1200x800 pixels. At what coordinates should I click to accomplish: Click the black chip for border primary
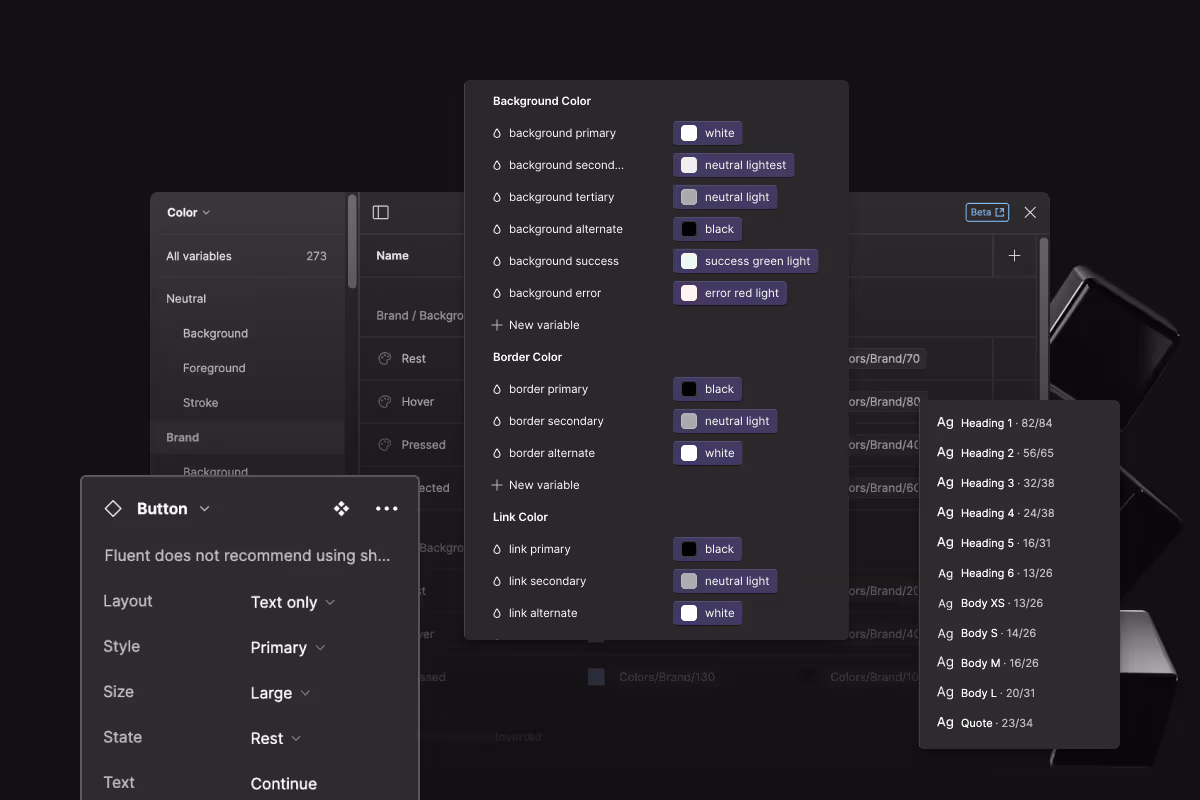708,389
